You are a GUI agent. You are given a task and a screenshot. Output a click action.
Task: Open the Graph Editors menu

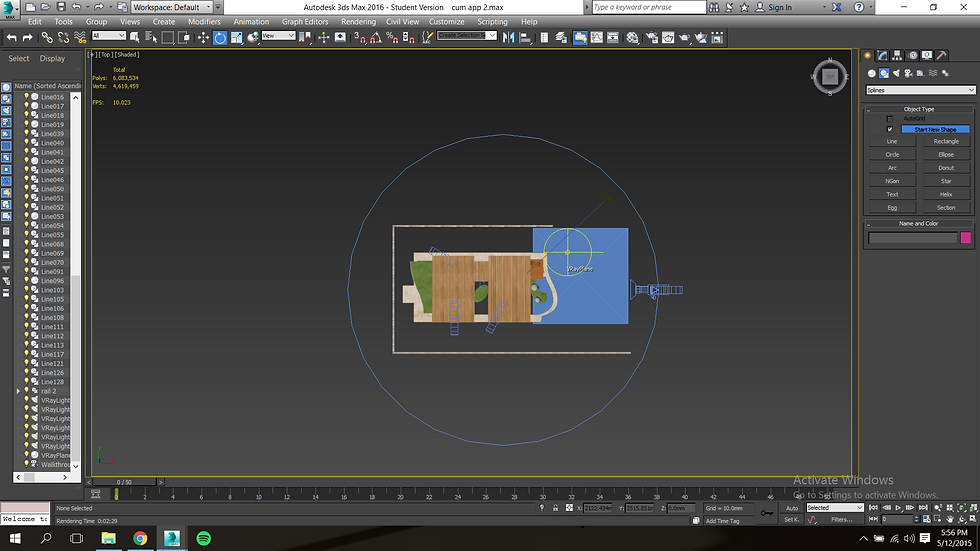304,21
